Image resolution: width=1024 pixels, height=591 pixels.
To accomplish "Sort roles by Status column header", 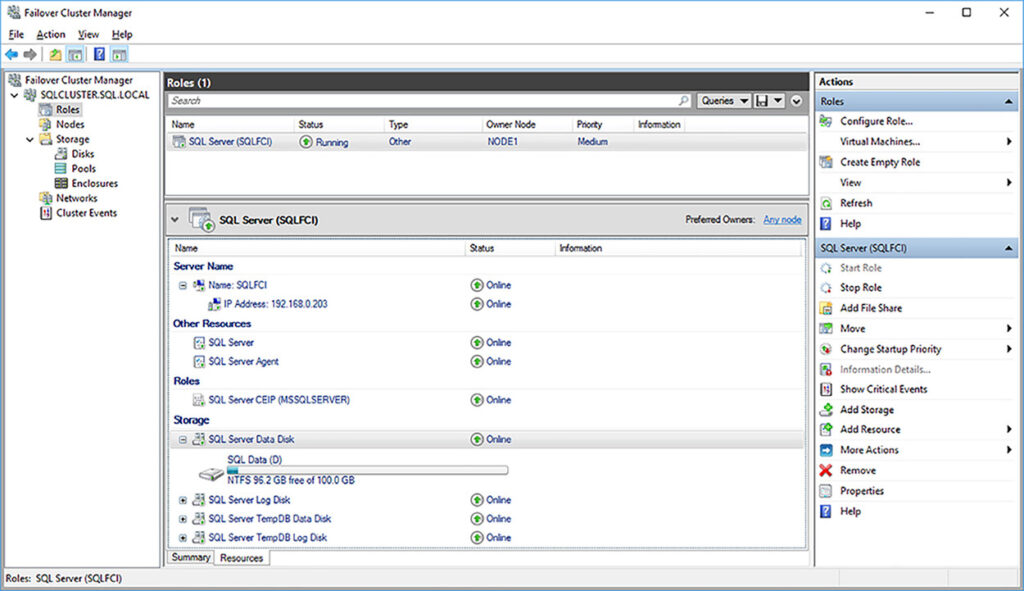I will (x=310, y=124).
